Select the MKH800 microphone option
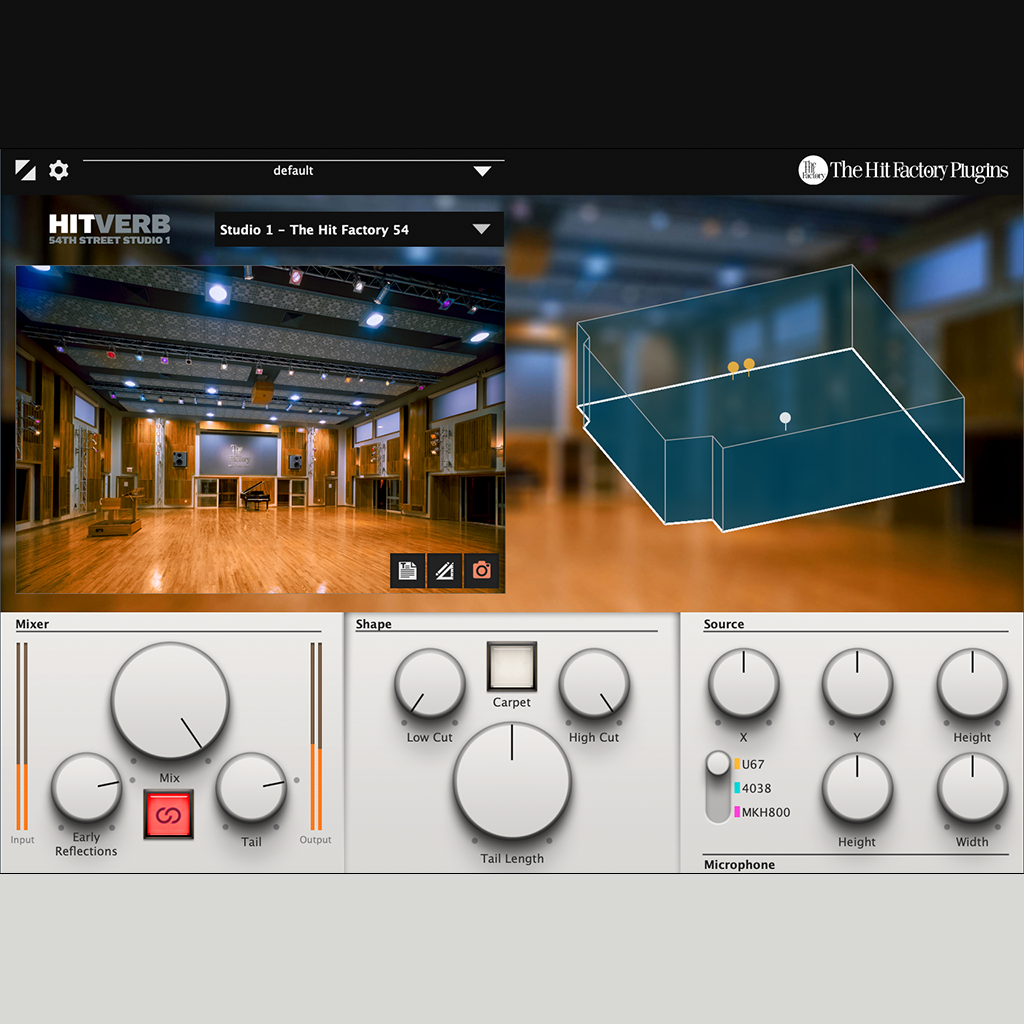The height and width of the screenshot is (1024, 1024). pos(762,812)
